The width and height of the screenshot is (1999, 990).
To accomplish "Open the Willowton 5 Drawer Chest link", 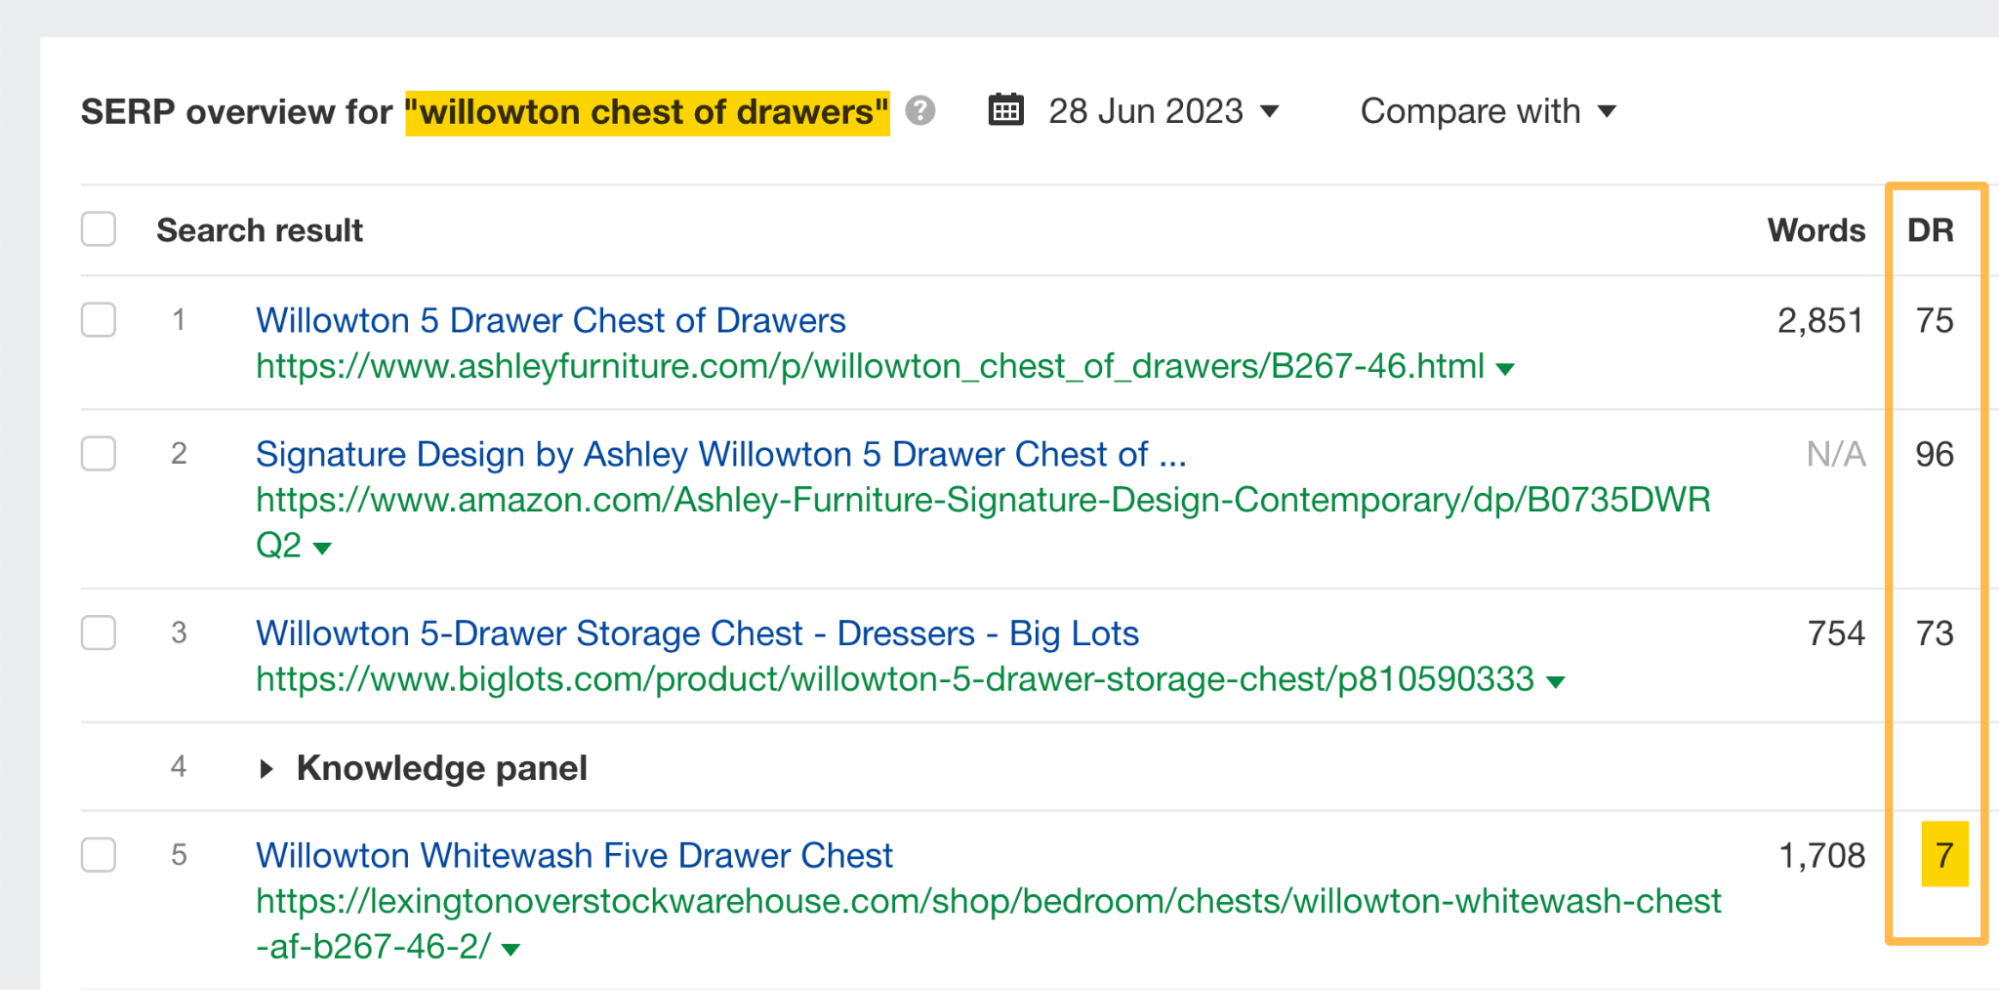I will (x=551, y=320).
